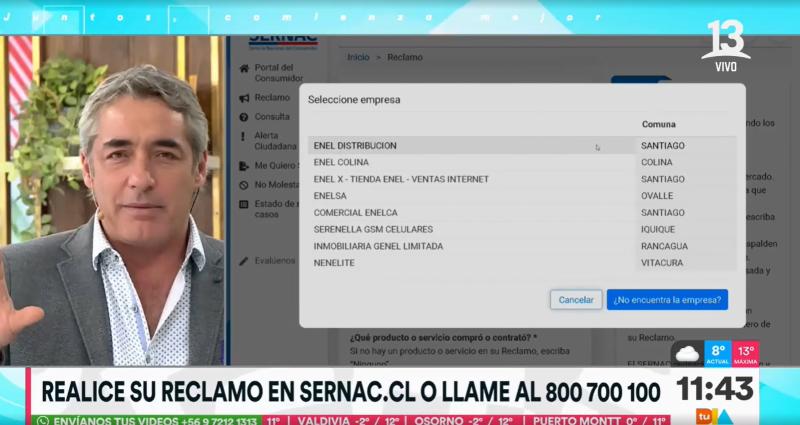
Task: Open Reclamo in the sidebar menu
Action: pos(272,97)
